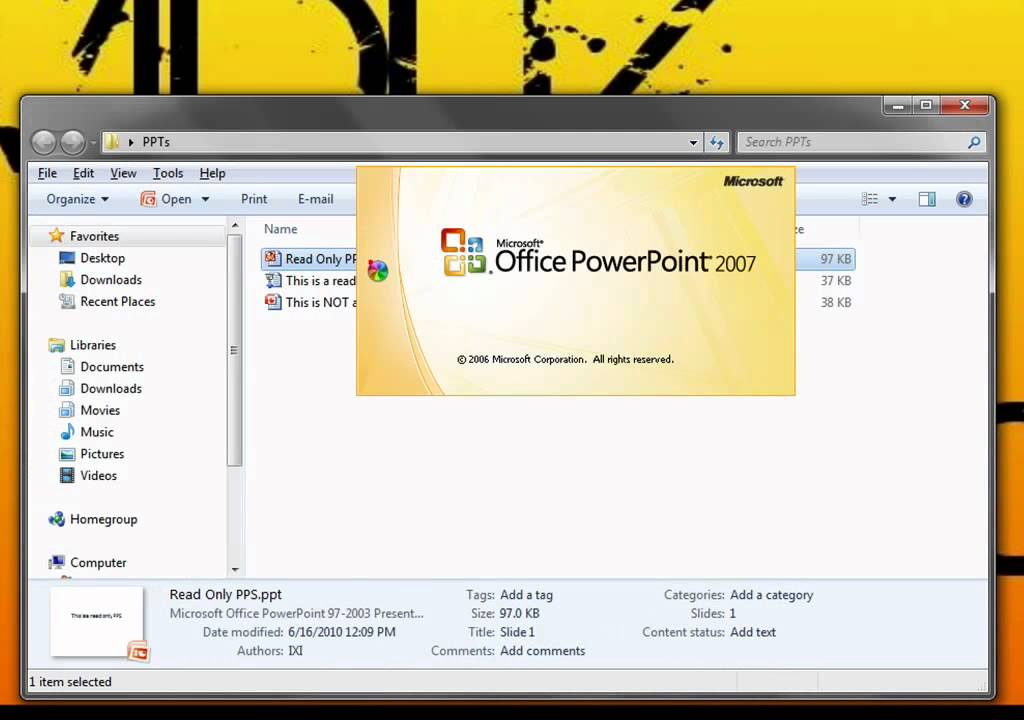Screen dimensions: 1024x720
Task: Click the Slide 1 title value
Action: pos(517,632)
